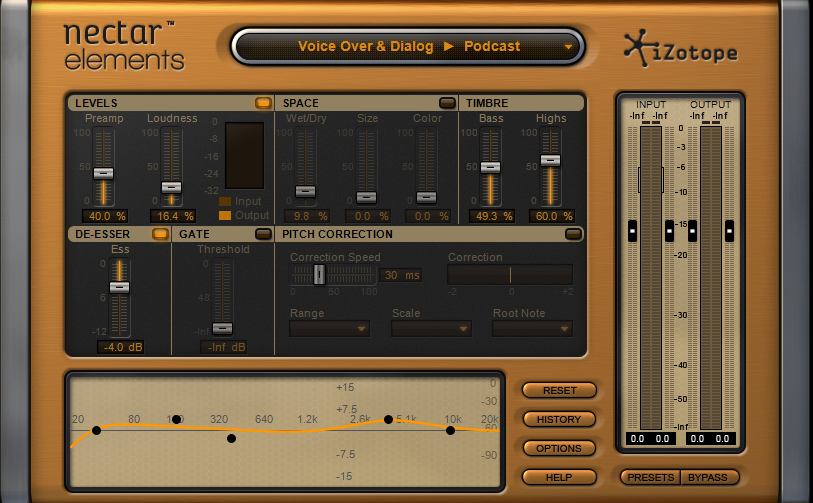Click the HELP button
This screenshot has height=503, width=813.
(x=559, y=477)
